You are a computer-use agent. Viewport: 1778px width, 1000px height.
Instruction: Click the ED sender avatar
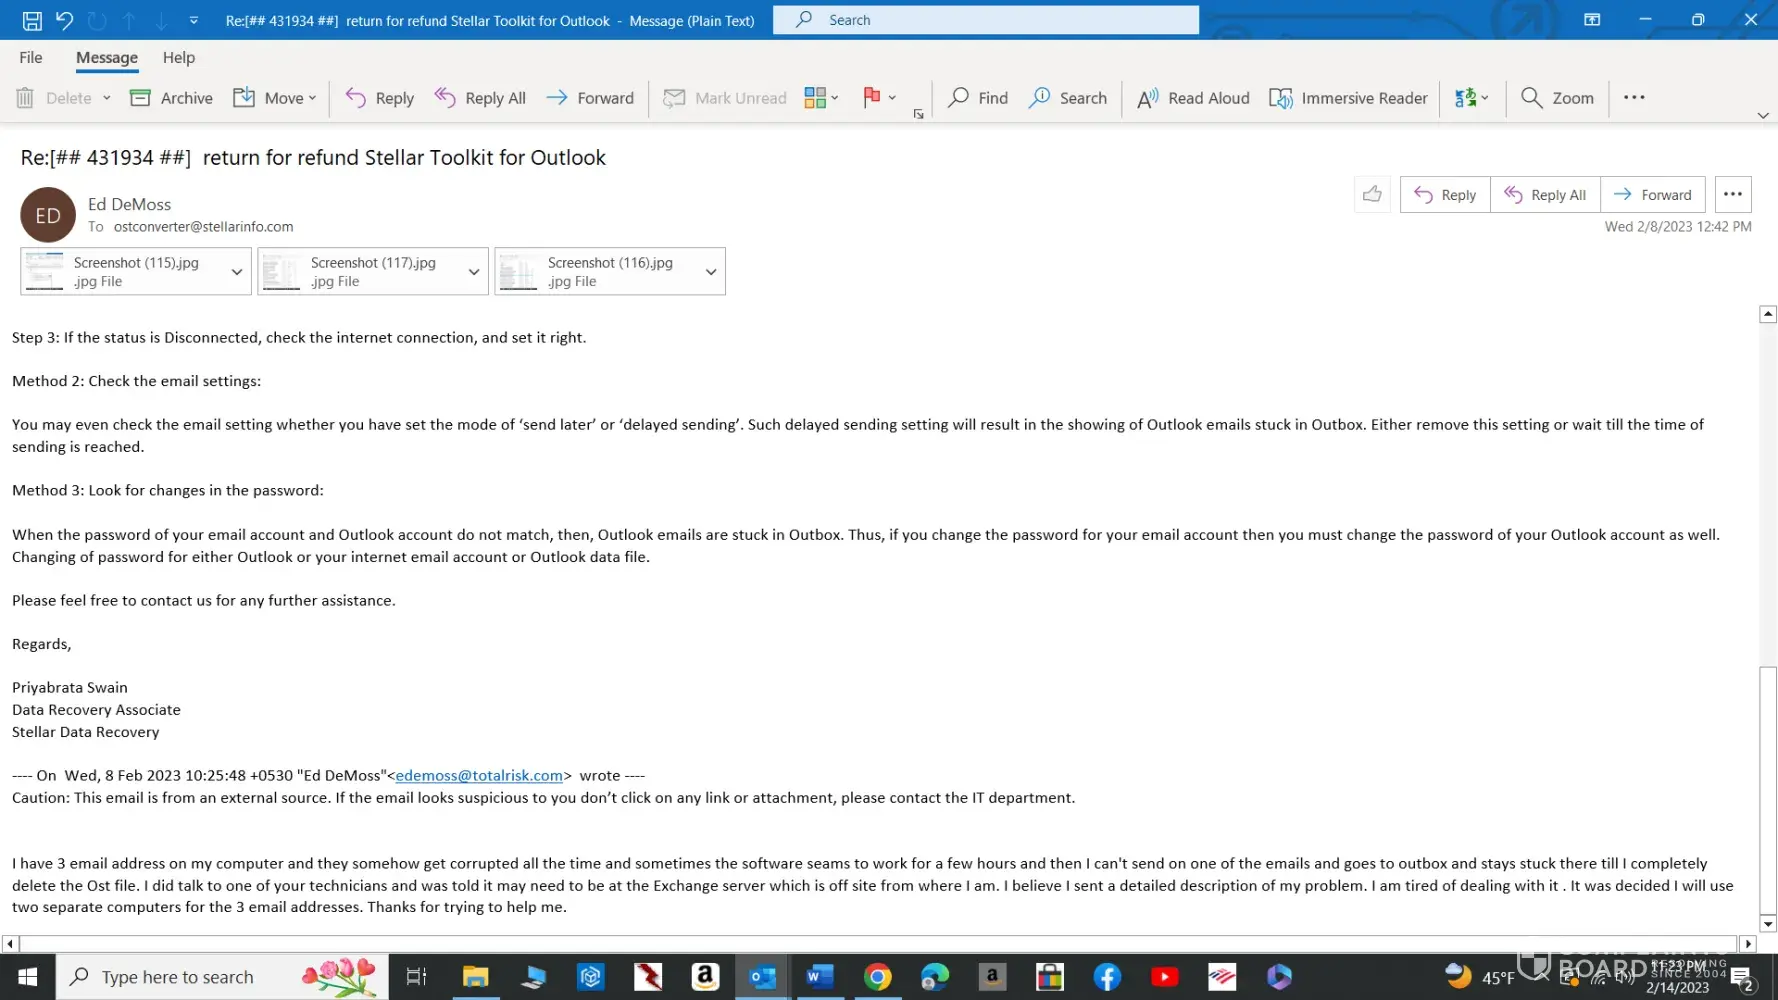point(48,215)
